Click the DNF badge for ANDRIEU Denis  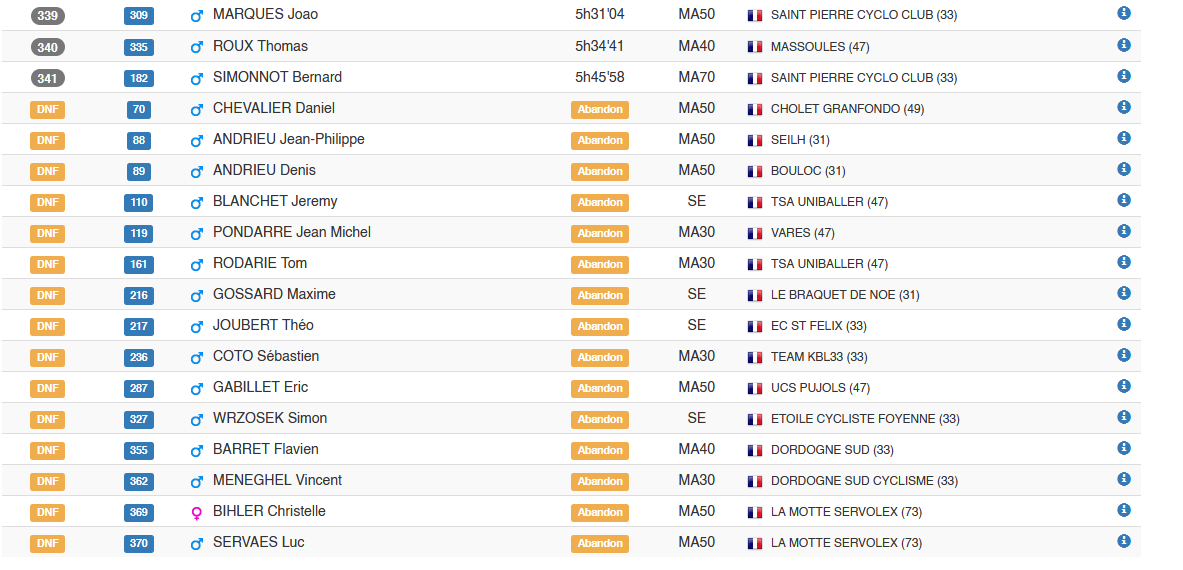[x=48, y=171]
